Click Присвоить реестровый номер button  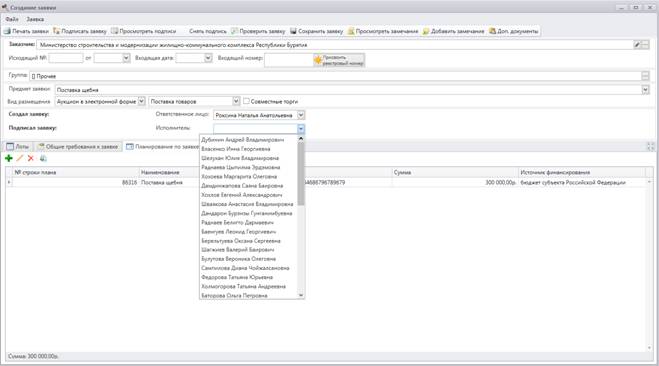click(339, 60)
